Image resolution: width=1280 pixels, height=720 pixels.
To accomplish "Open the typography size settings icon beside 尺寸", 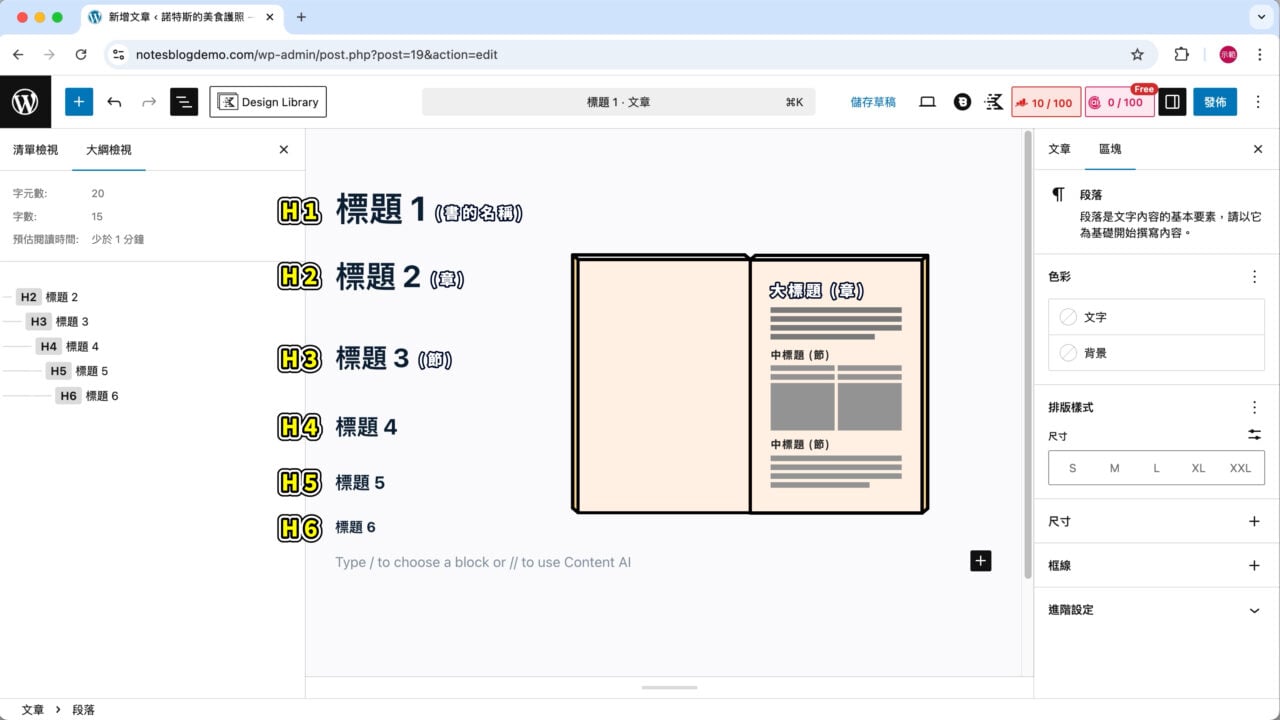I will (x=1254, y=434).
